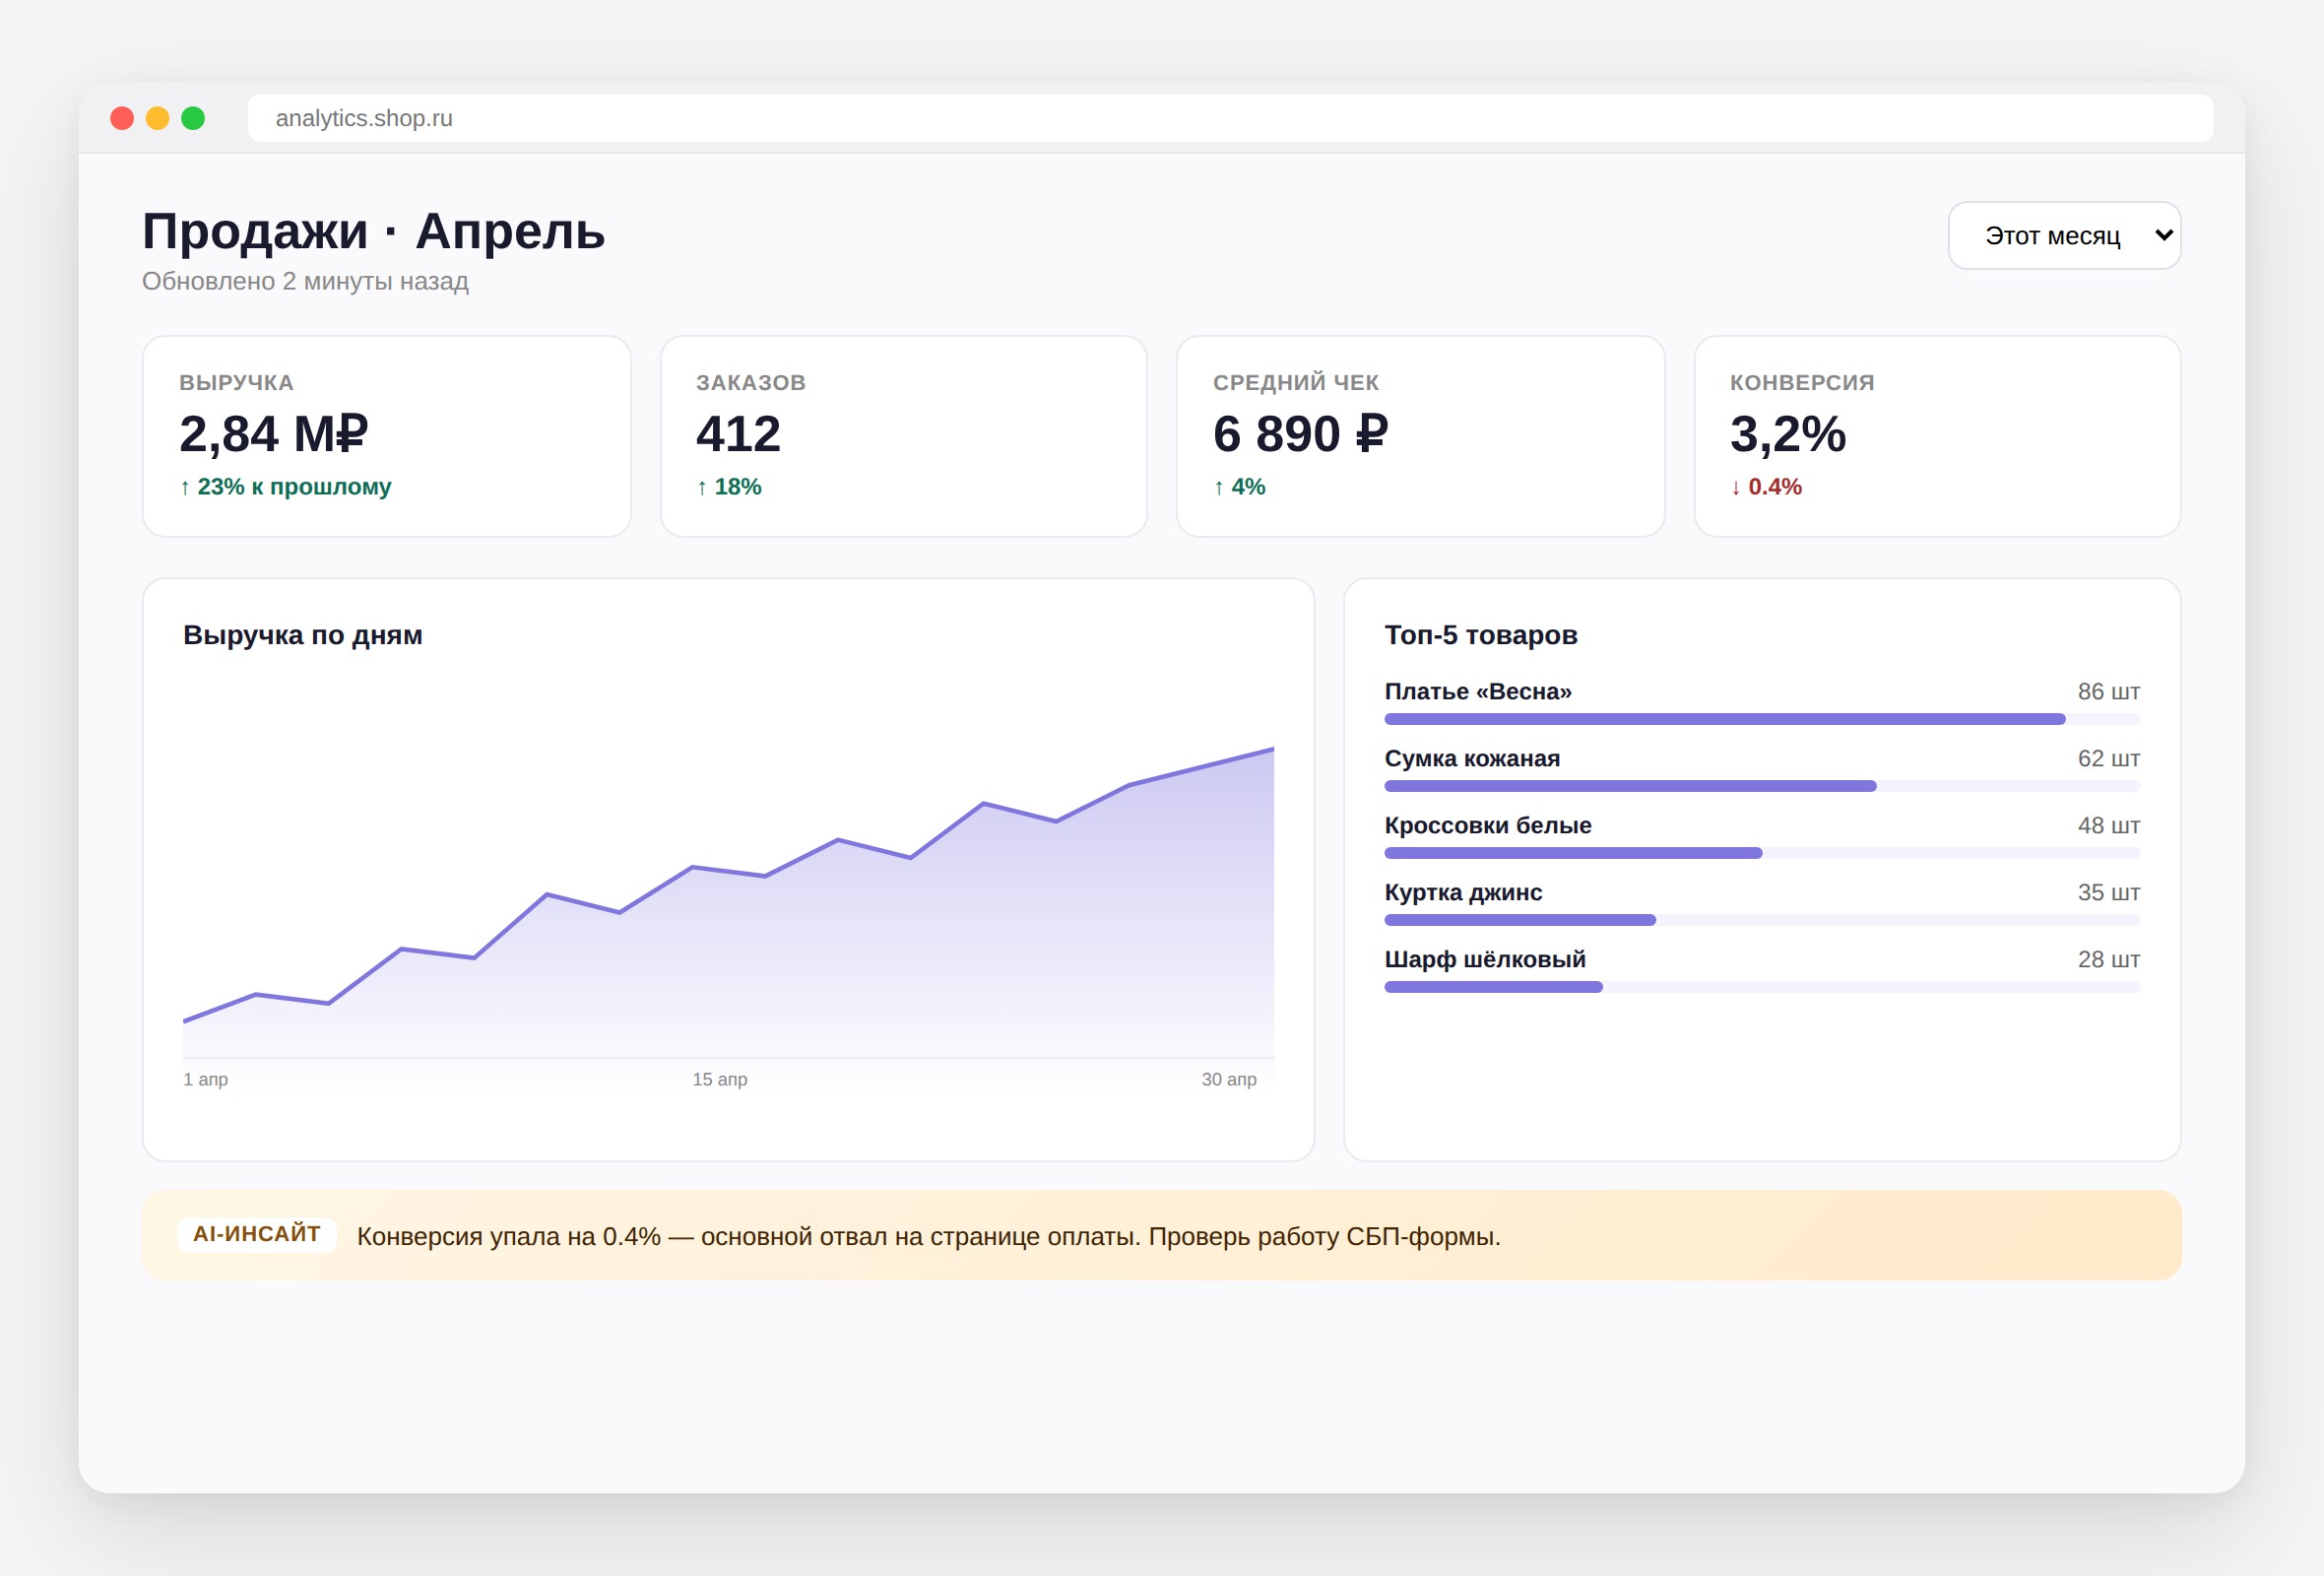This screenshot has width=2324, height=1576.
Task: Click the yellow minimize window dot
Action: tap(157, 118)
